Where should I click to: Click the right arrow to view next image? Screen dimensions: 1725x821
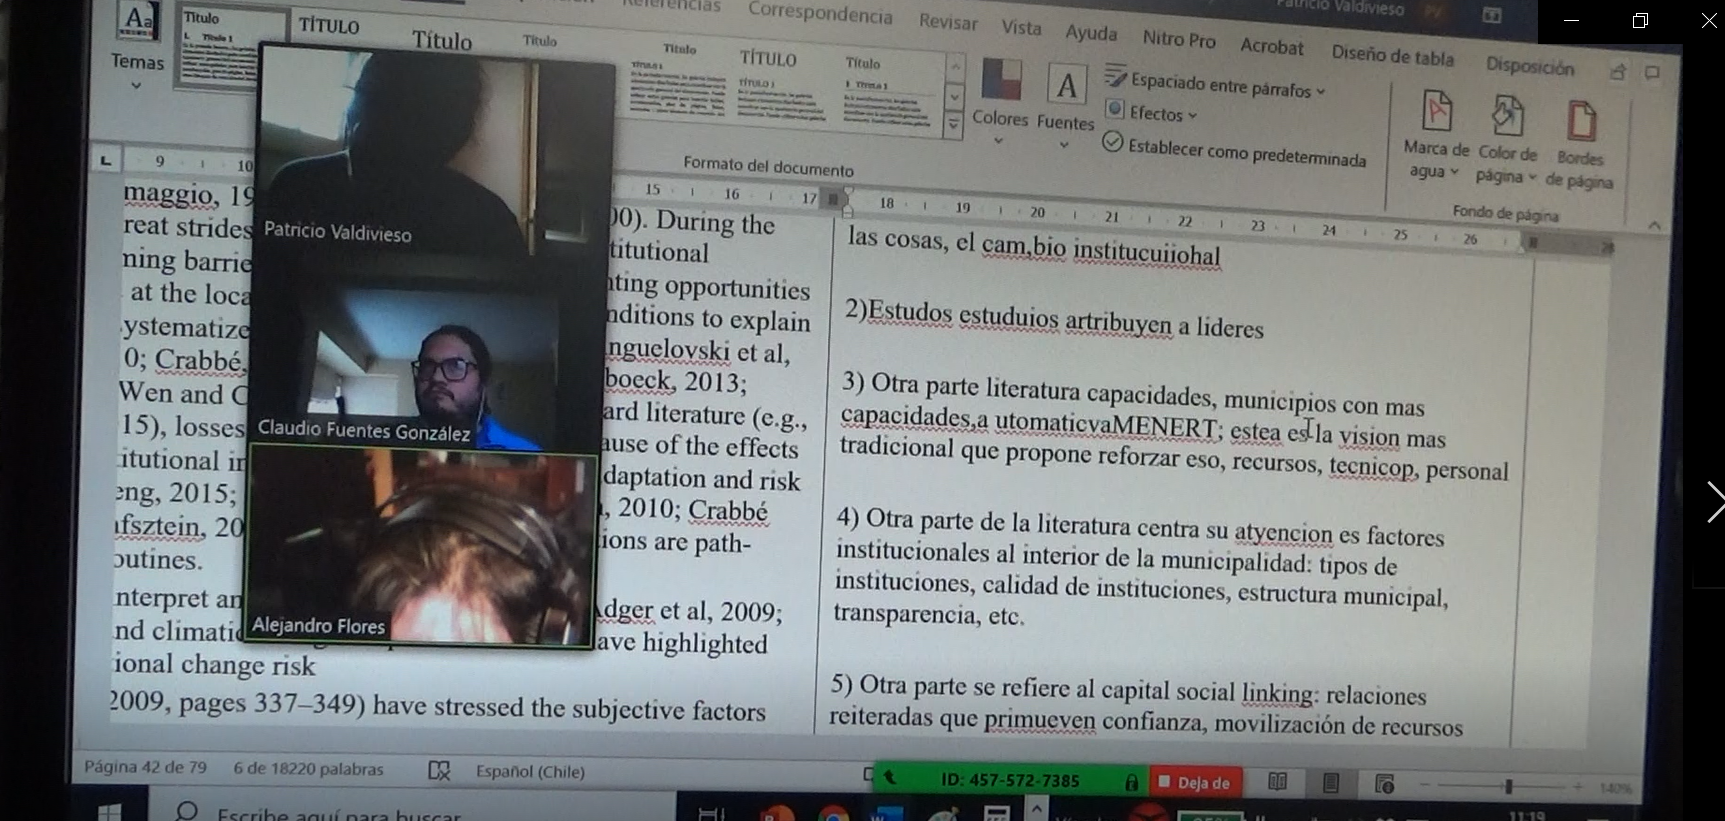[x=1715, y=502]
